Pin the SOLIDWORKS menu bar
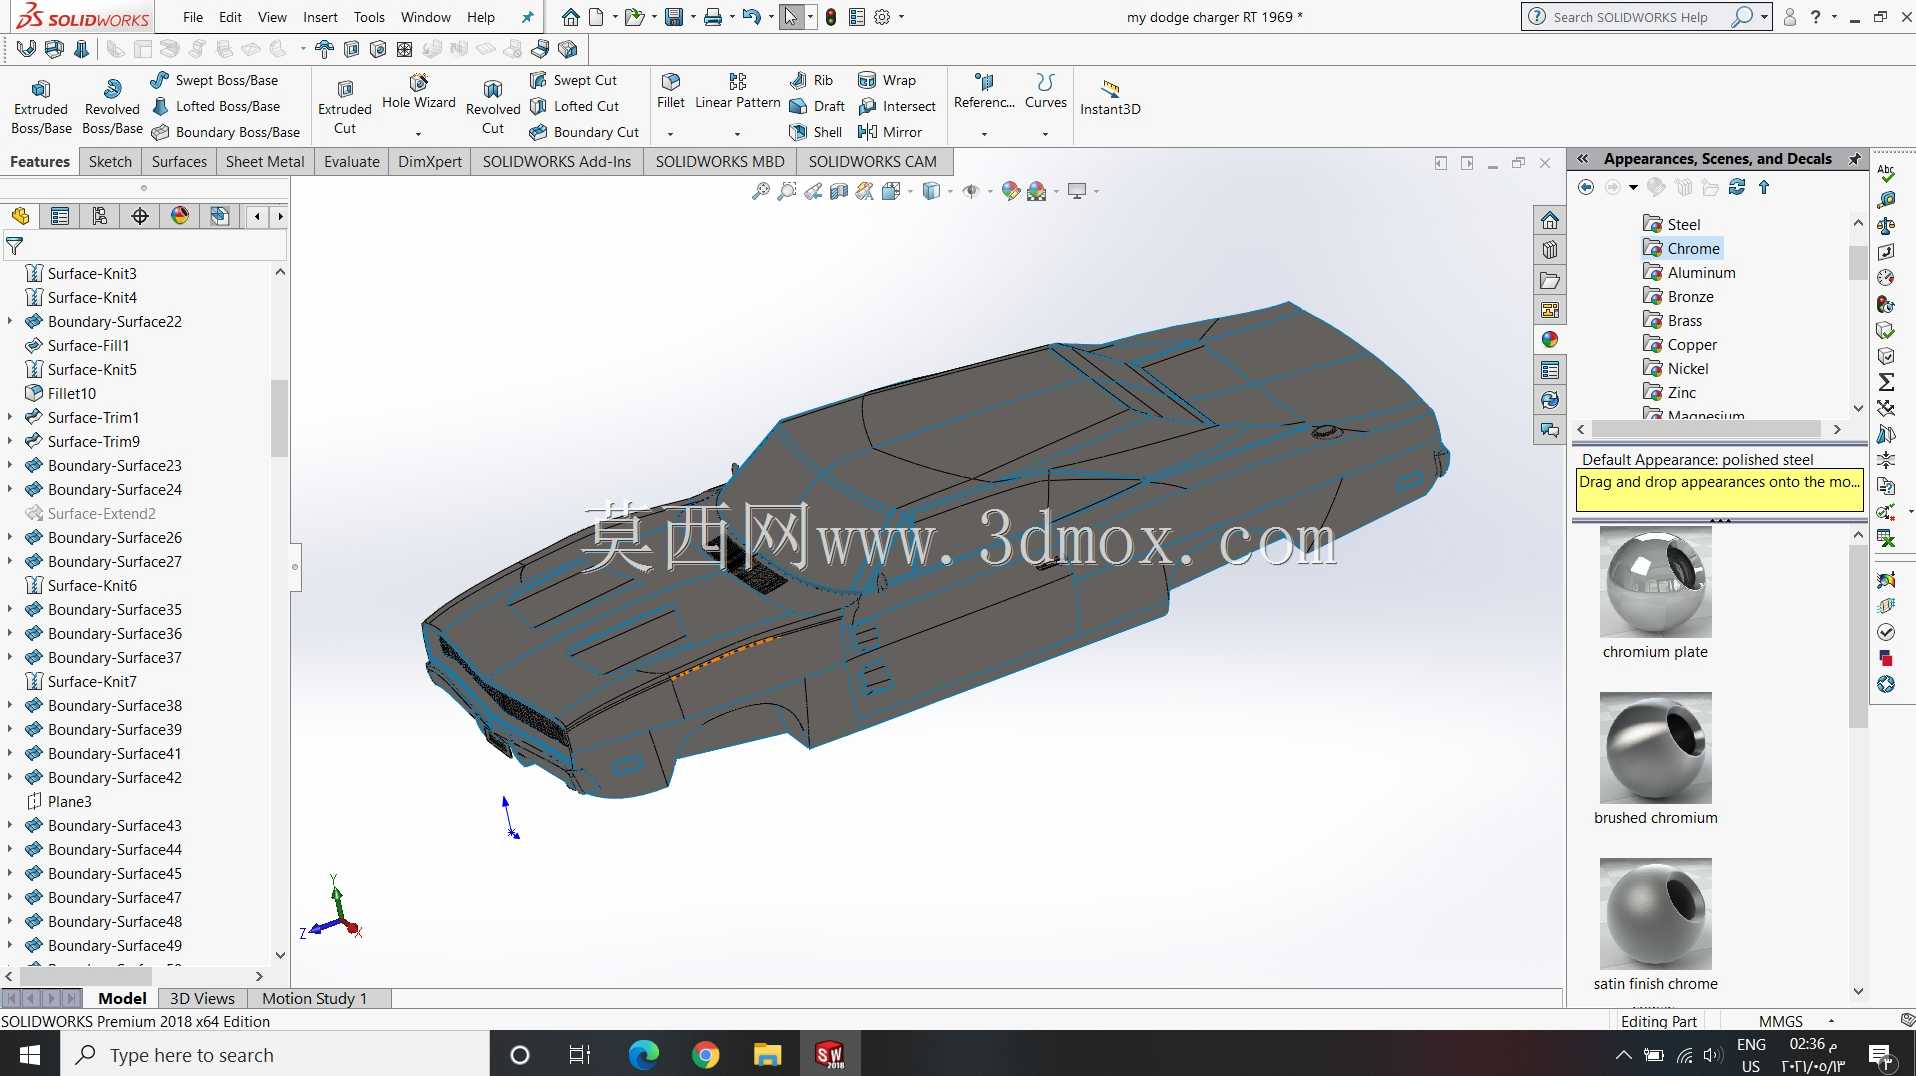 tap(527, 17)
